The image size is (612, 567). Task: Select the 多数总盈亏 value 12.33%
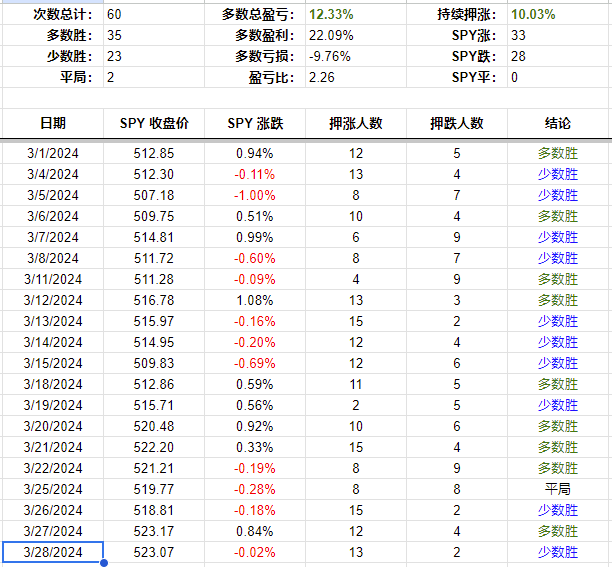pyautogui.click(x=356, y=14)
